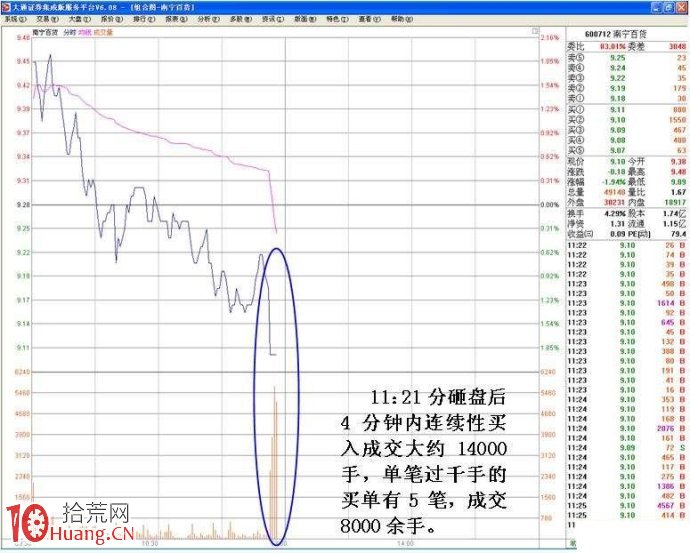Select the 11:24 trade of 1386 lots
Screen dimensions: 690x553
click(627, 486)
